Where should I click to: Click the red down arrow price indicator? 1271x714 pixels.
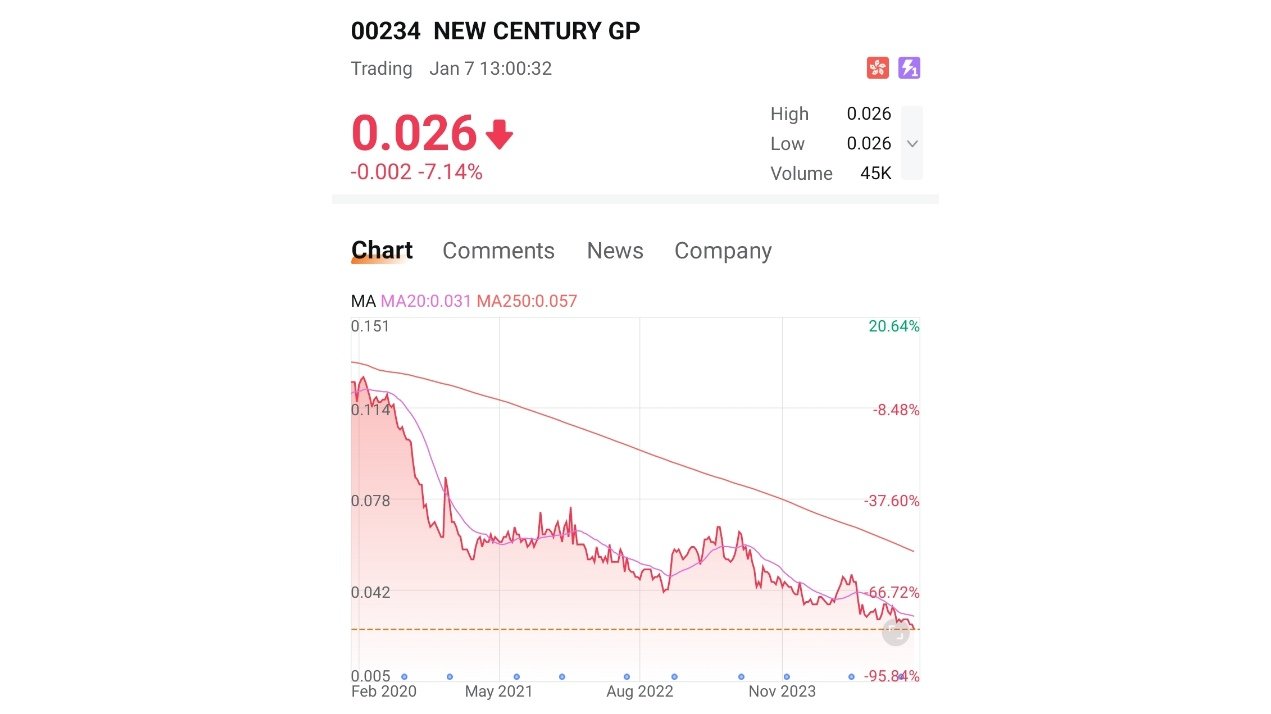499,134
